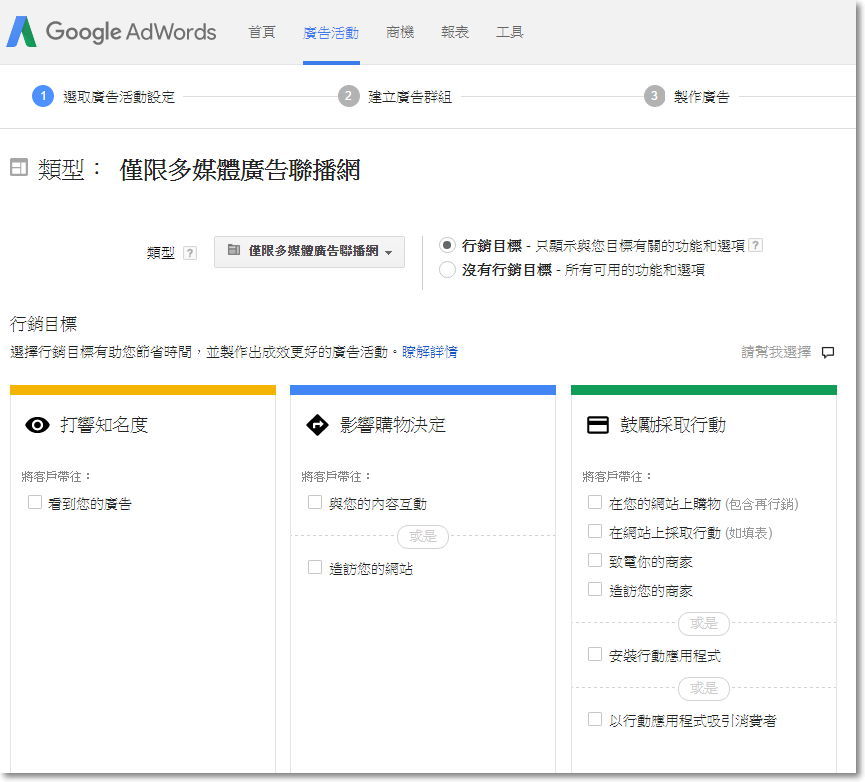Viewport: 865px width, 782px height.
Task: Click the speech bubble icon beside 請幫我選擇
Action: coord(827,352)
